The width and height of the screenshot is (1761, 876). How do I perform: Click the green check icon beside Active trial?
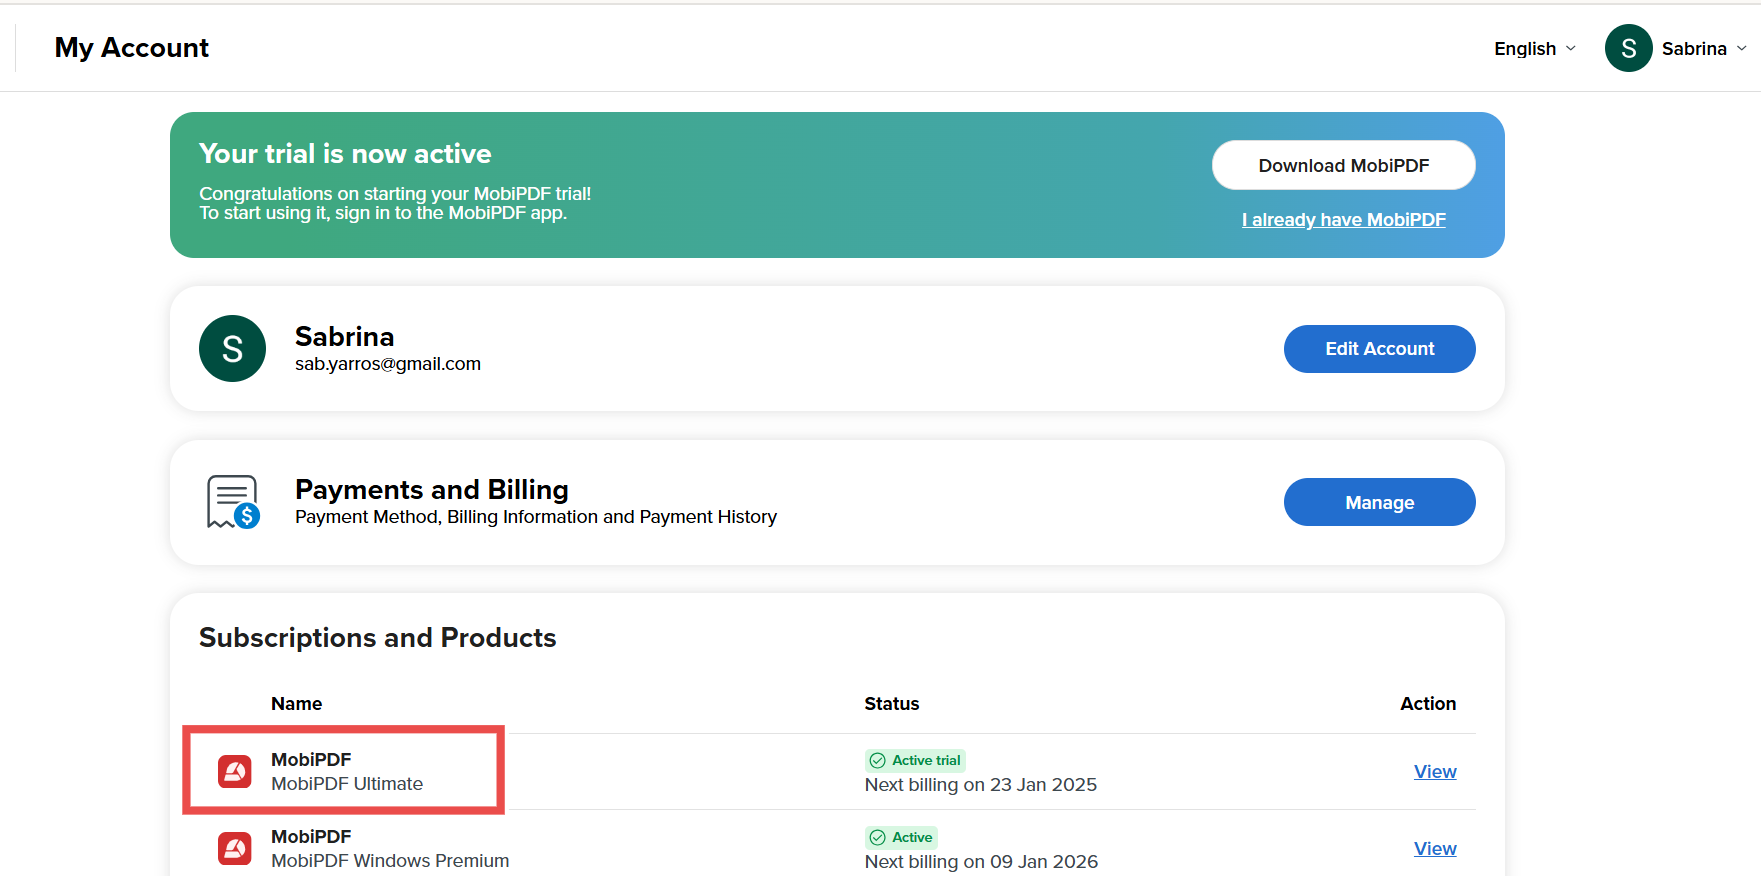pyautogui.click(x=878, y=760)
